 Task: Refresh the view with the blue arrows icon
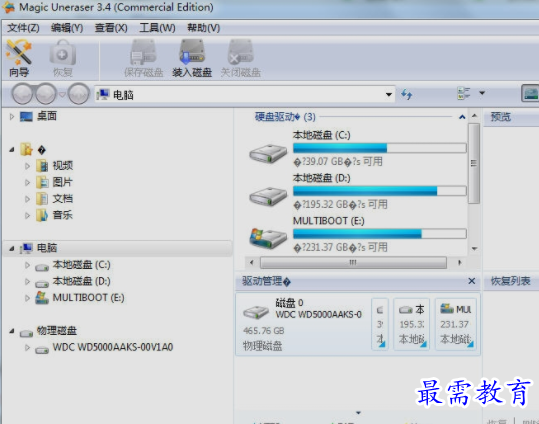tap(407, 94)
